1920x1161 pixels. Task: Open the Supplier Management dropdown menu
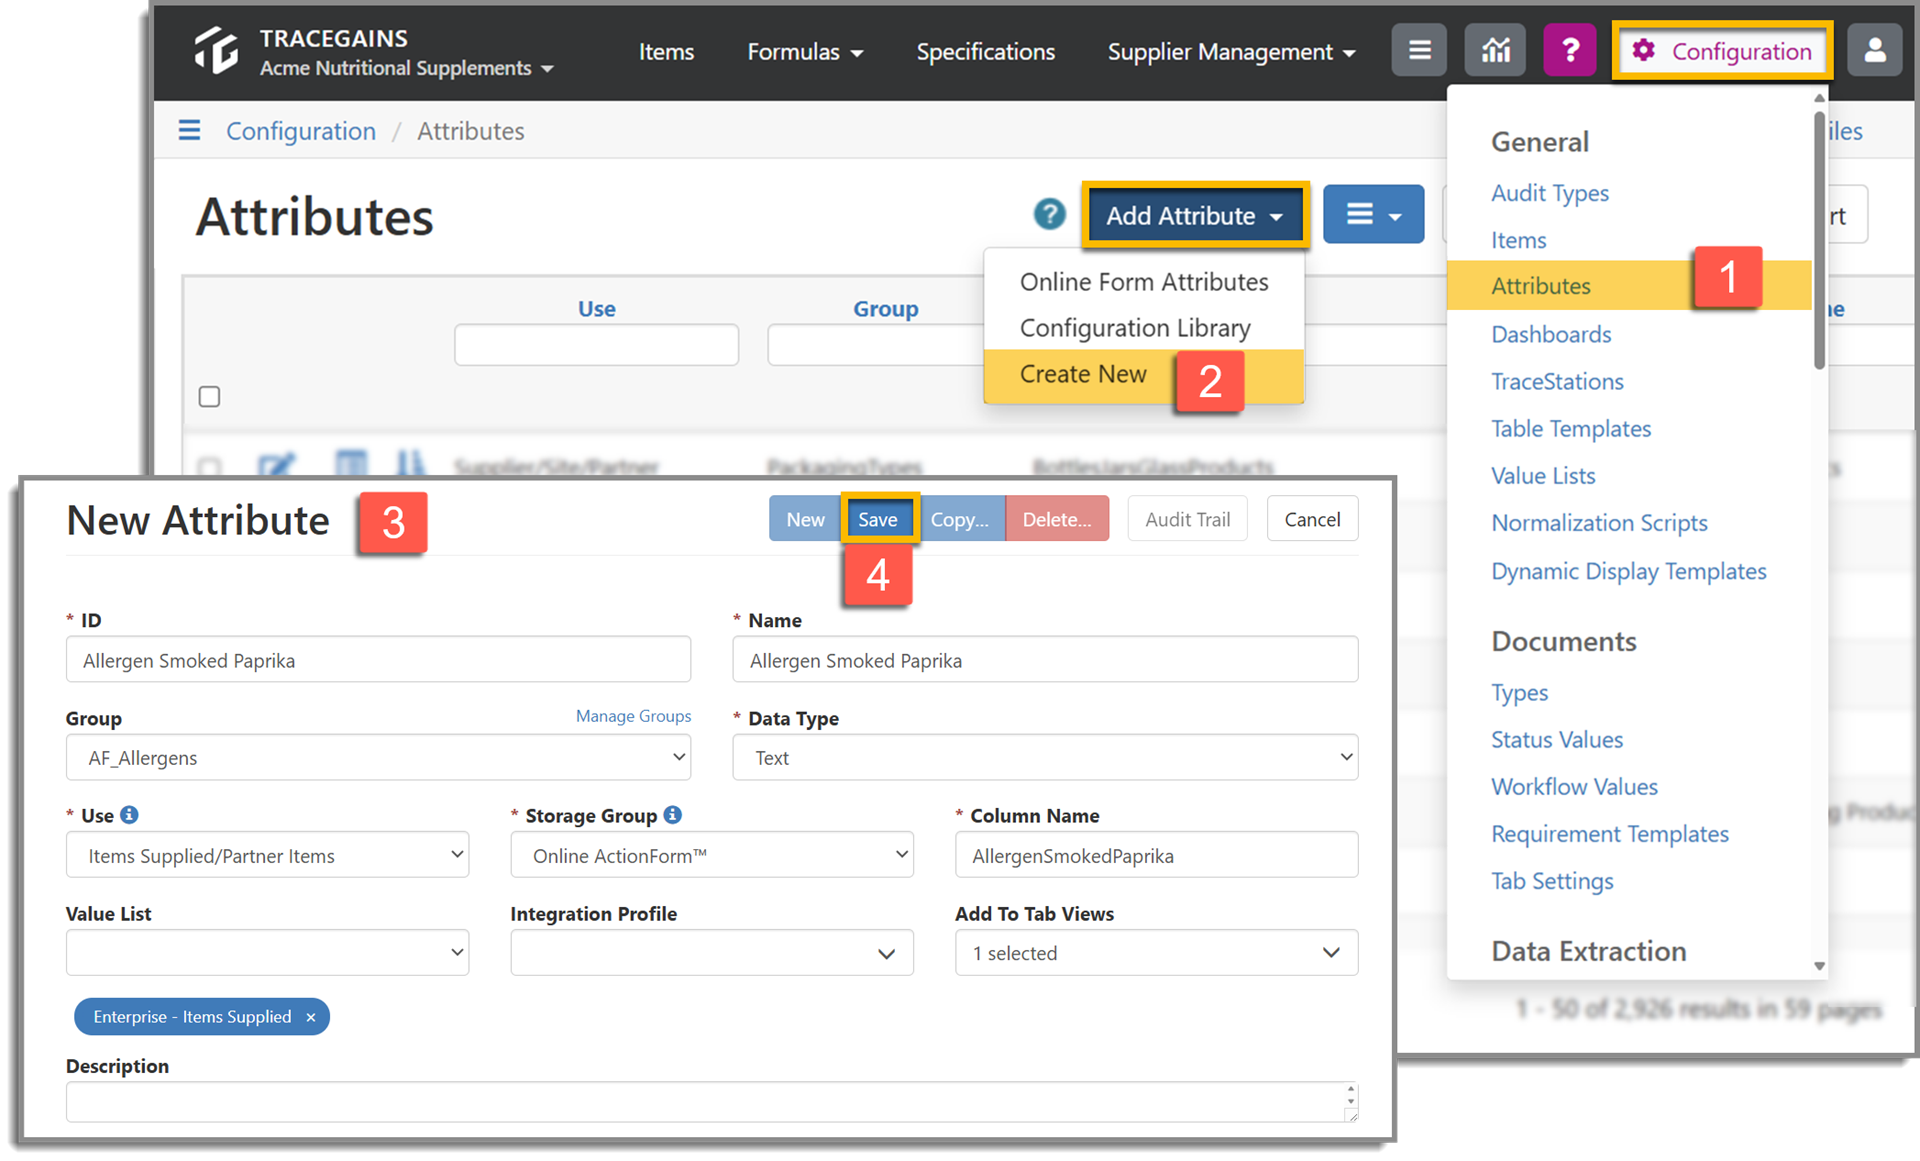tap(1231, 51)
